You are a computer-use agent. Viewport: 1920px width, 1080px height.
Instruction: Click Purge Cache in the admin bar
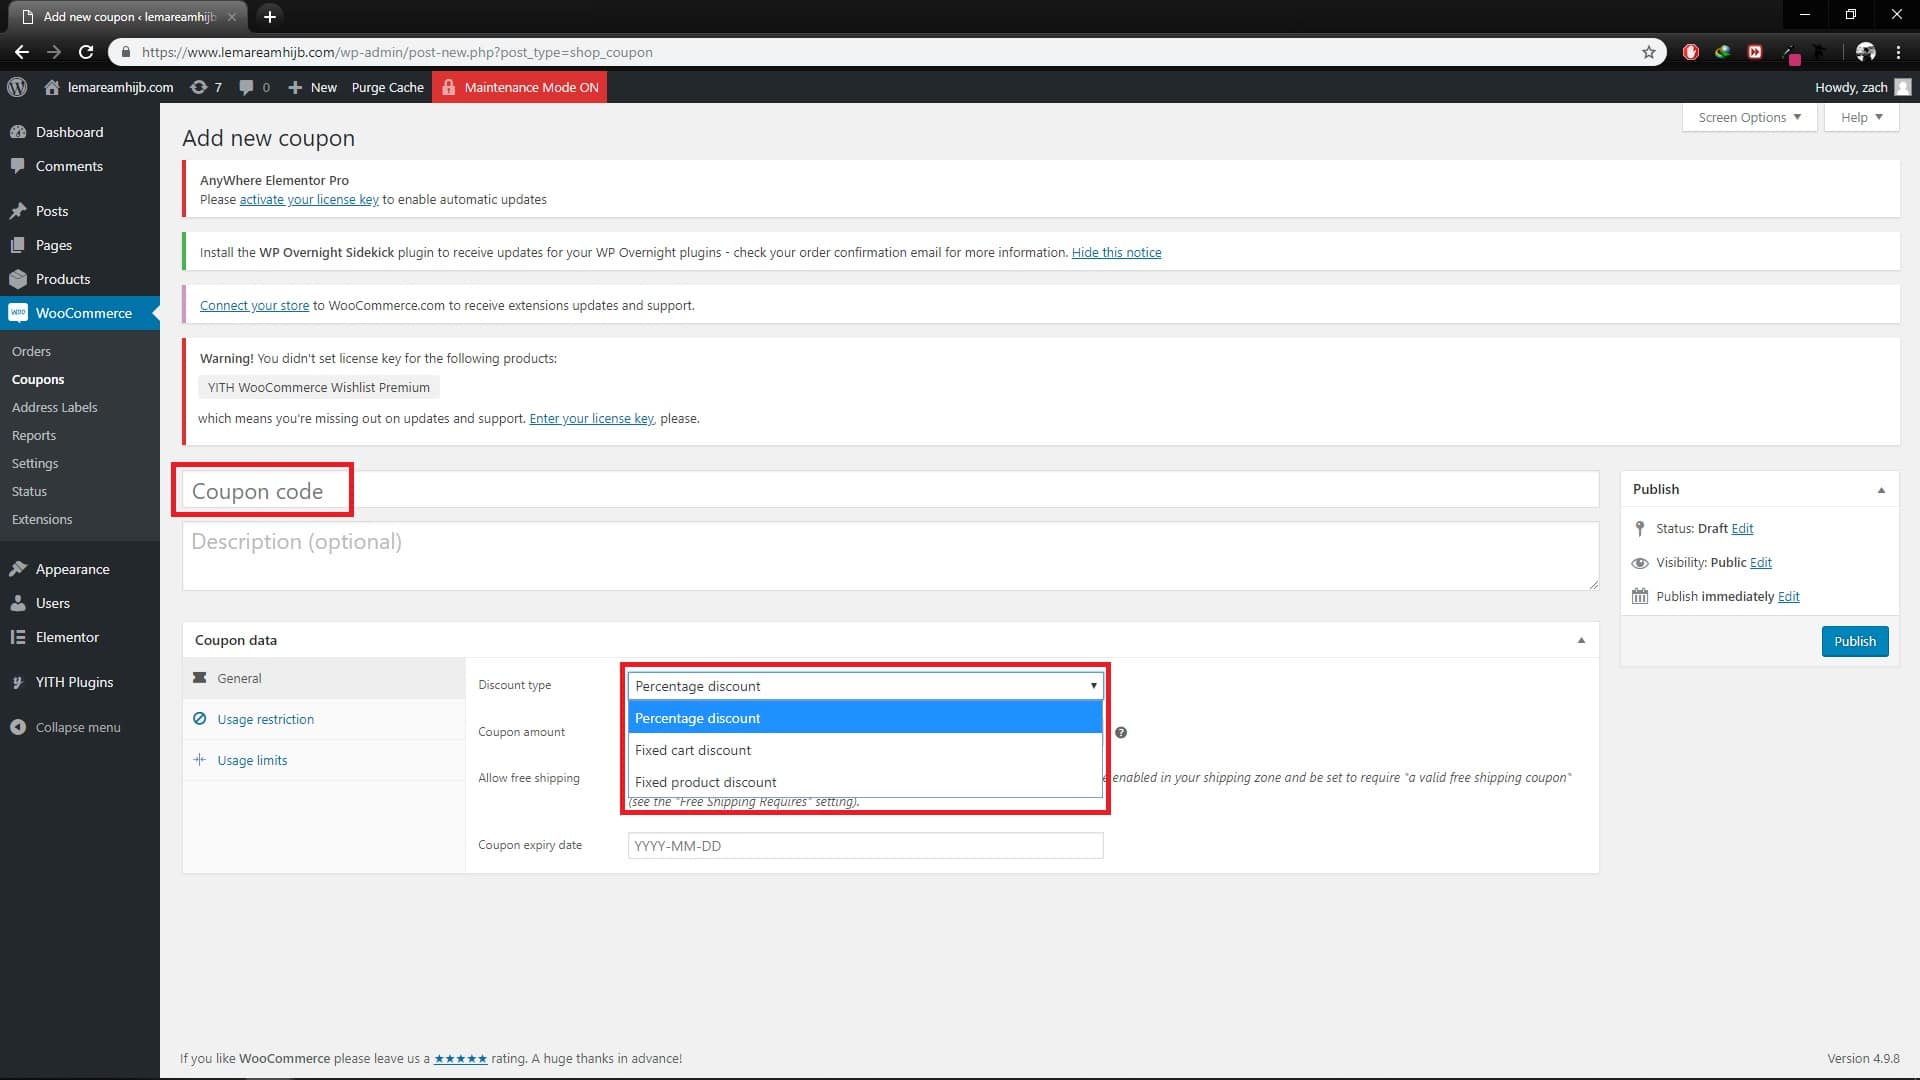pyautogui.click(x=387, y=87)
